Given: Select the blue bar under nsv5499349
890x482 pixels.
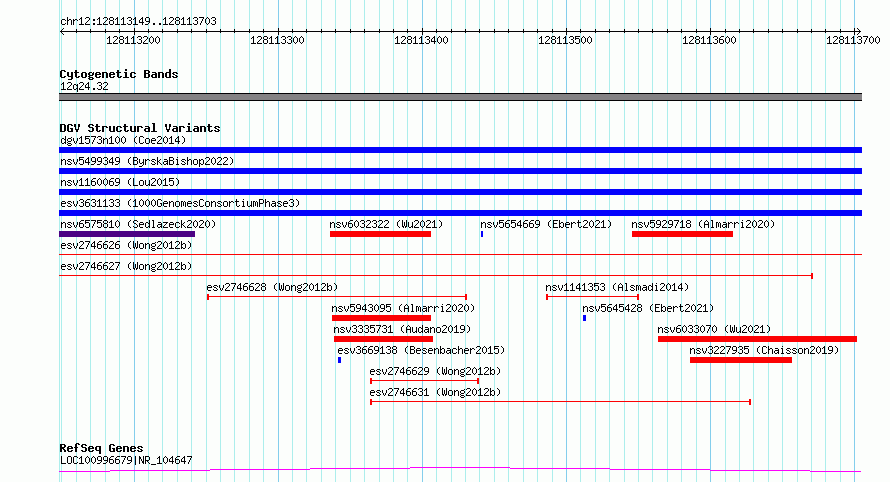Looking at the screenshot, I should click(x=460, y=171).
